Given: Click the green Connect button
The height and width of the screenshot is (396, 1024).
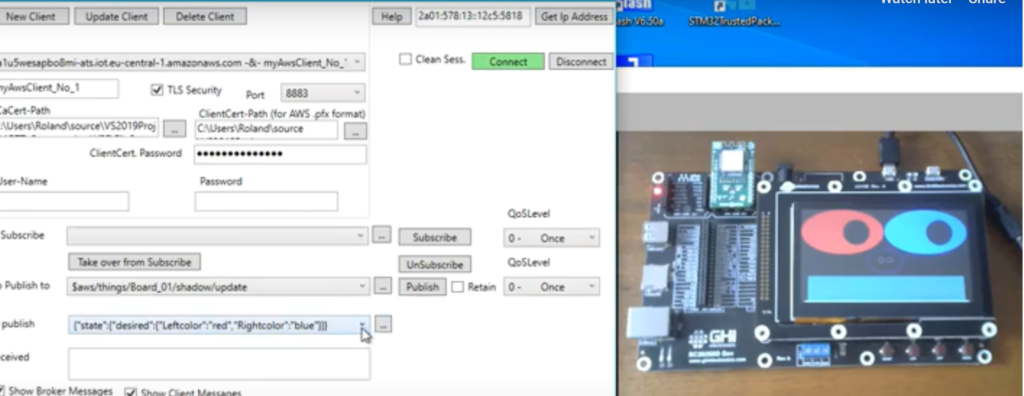Looking at the screenshot, I should click(x=507, y=61).
